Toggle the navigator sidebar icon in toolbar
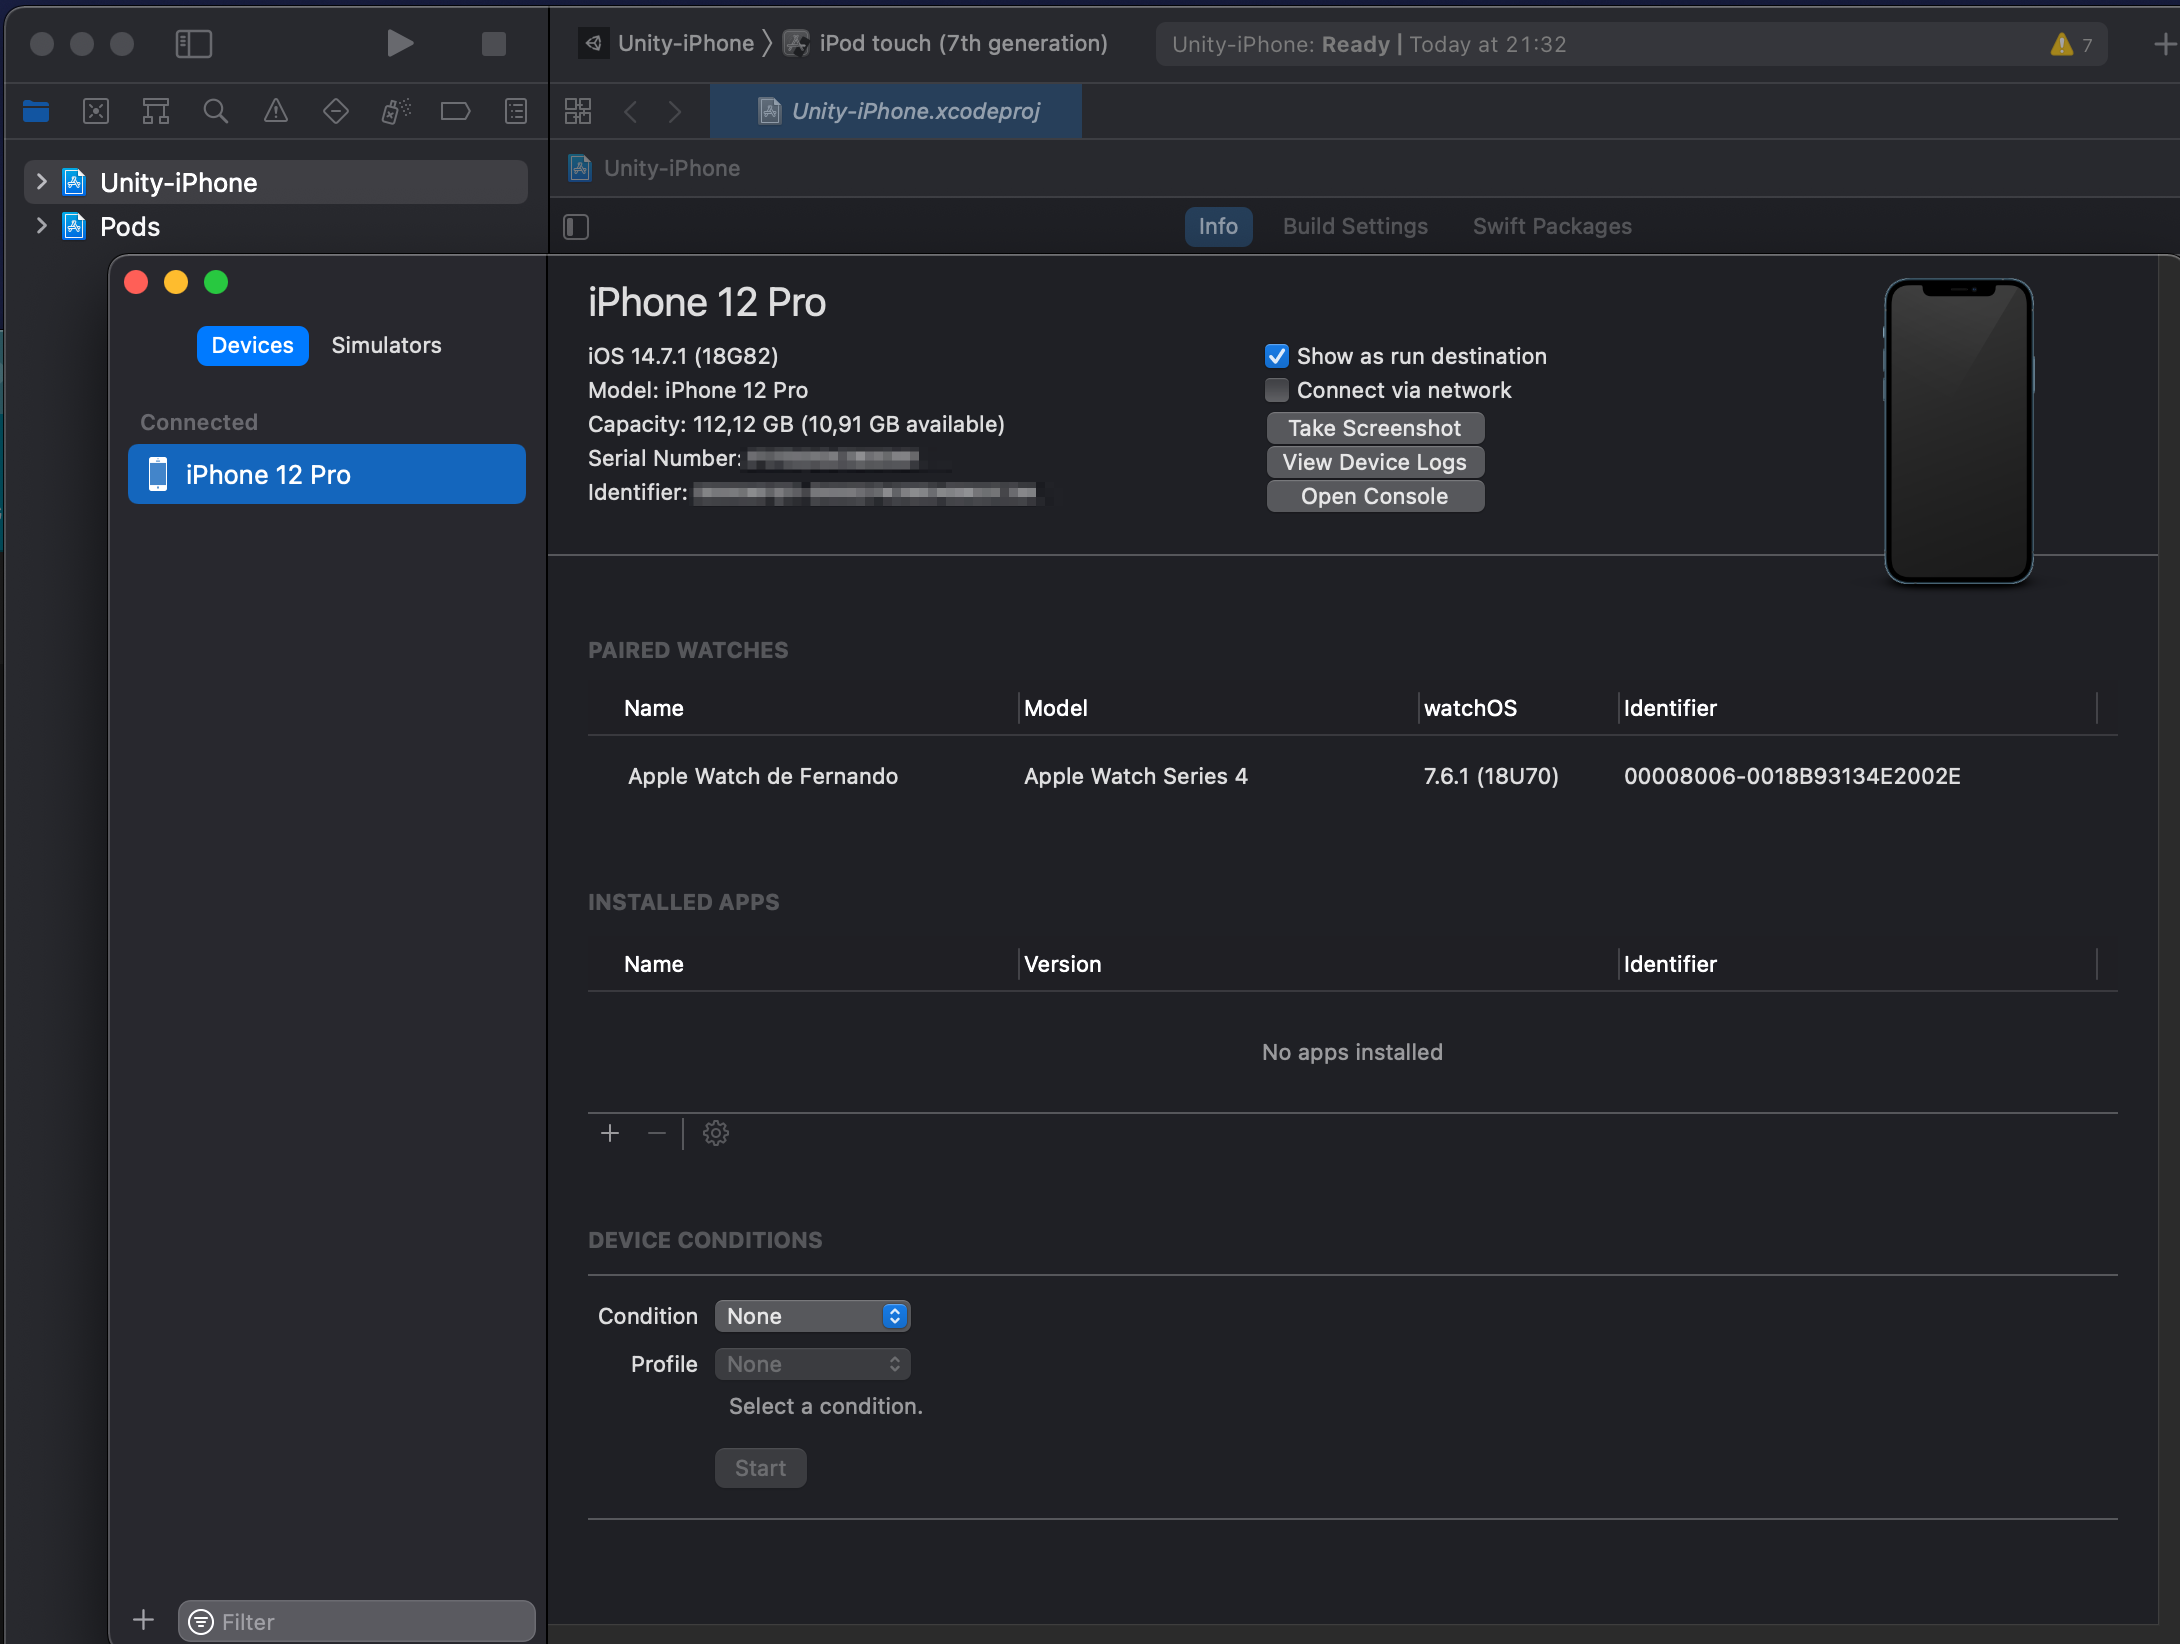Viewport: 2180px width, 1644px height. coord(193,43)
